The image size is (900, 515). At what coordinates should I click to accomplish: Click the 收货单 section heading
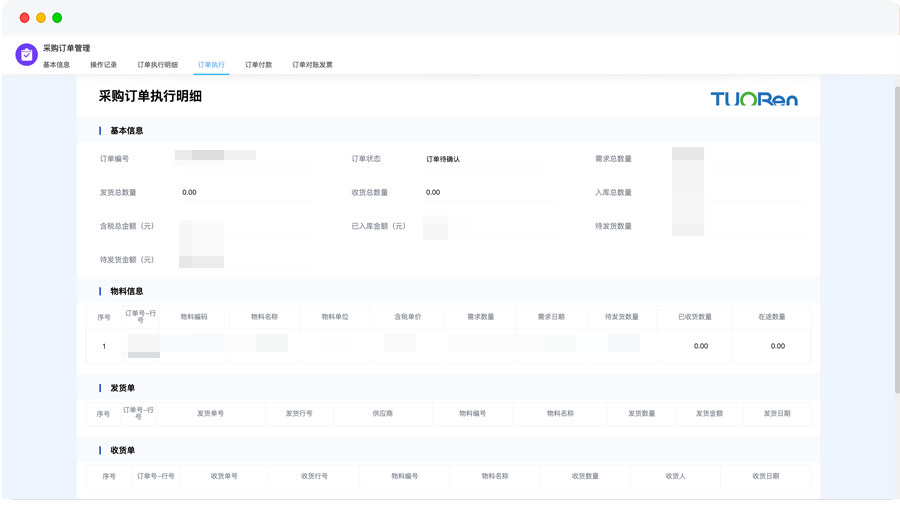pyautogui.click(x=123, y=451)
